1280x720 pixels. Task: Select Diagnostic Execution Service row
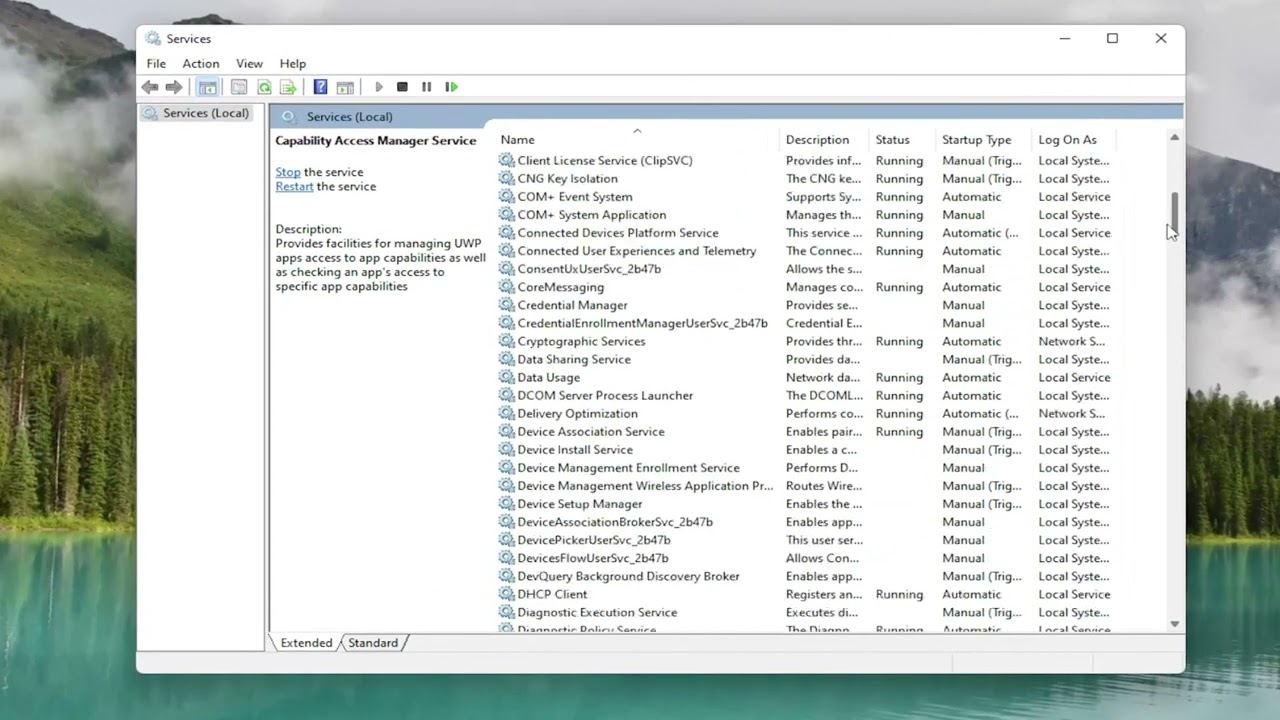point(805,612)
